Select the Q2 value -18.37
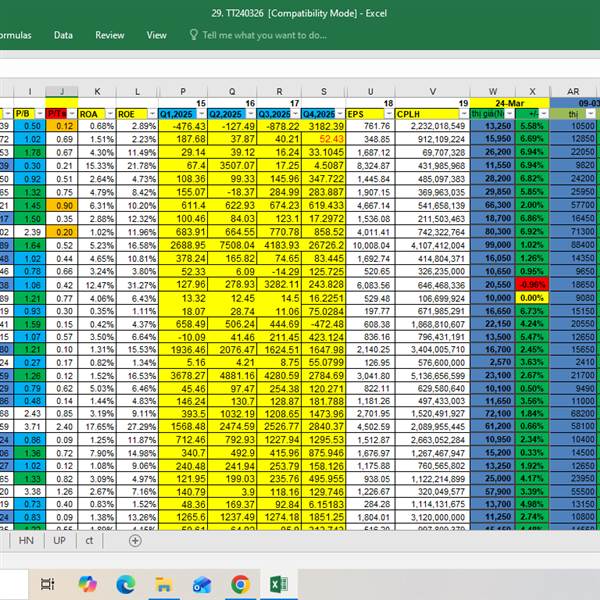Viewport: 600px width, 600px height. pyautogui.click(x=232, y=192)
